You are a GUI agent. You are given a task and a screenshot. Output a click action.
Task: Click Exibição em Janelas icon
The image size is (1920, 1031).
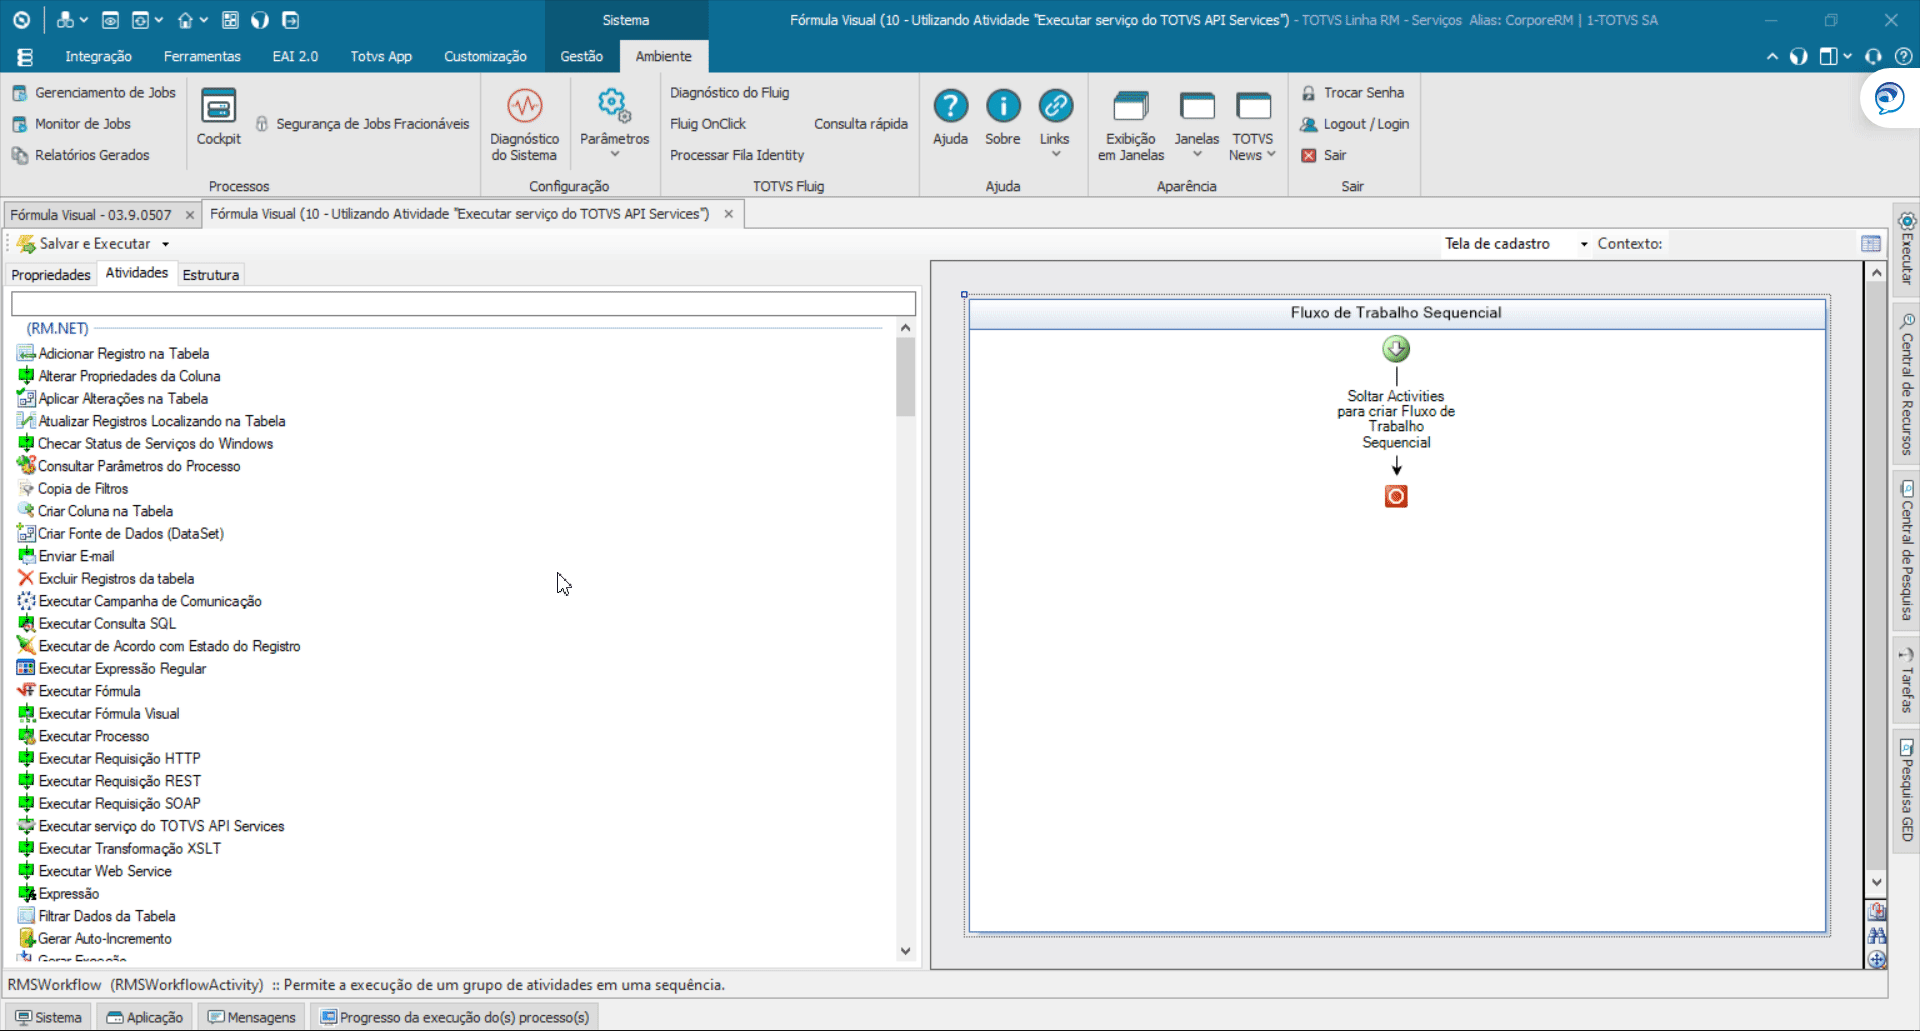tap(1131, 106)
